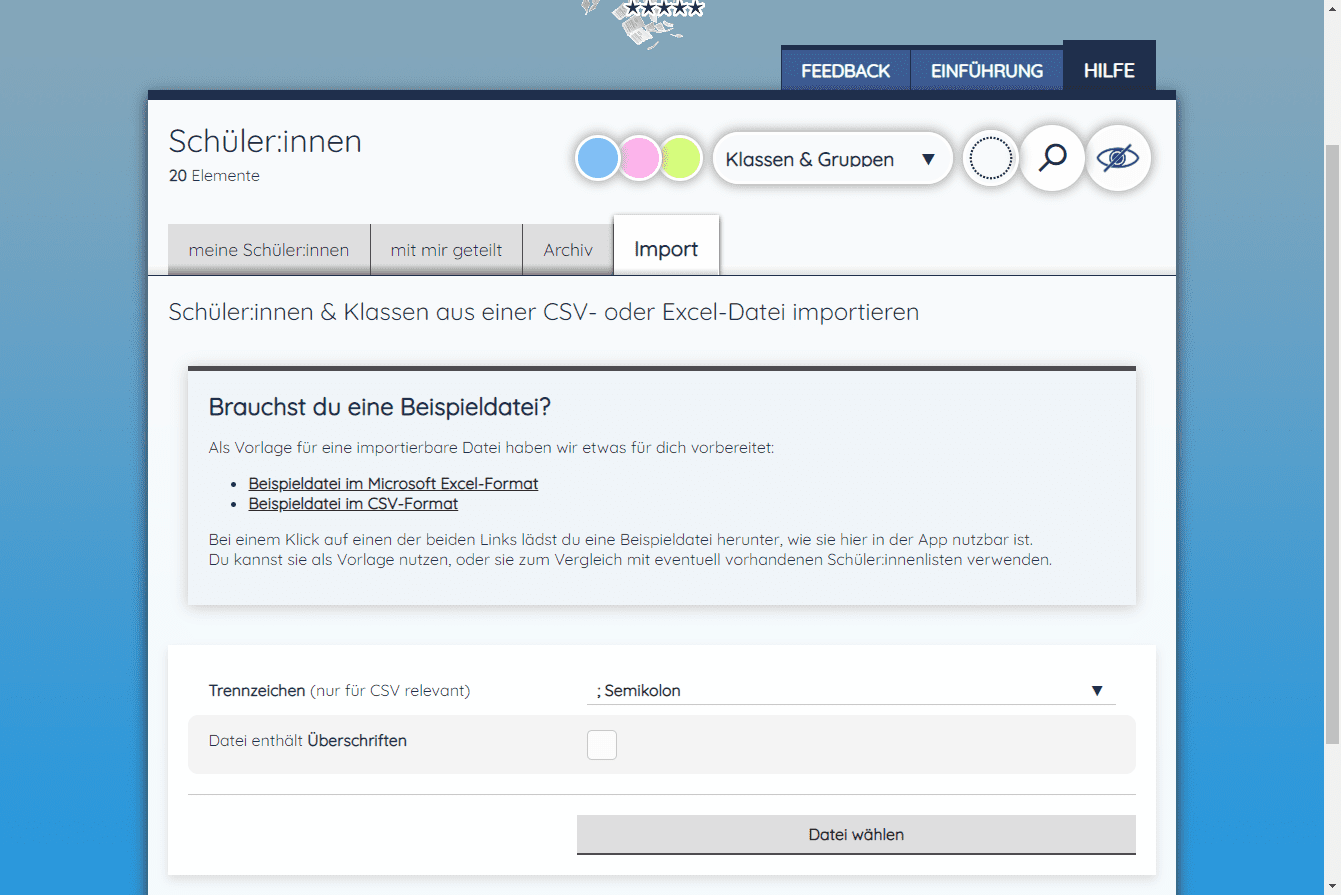Open the search magnifier icon
1341x895 pixels.
pyautogui.click(x=1052, y=158)
